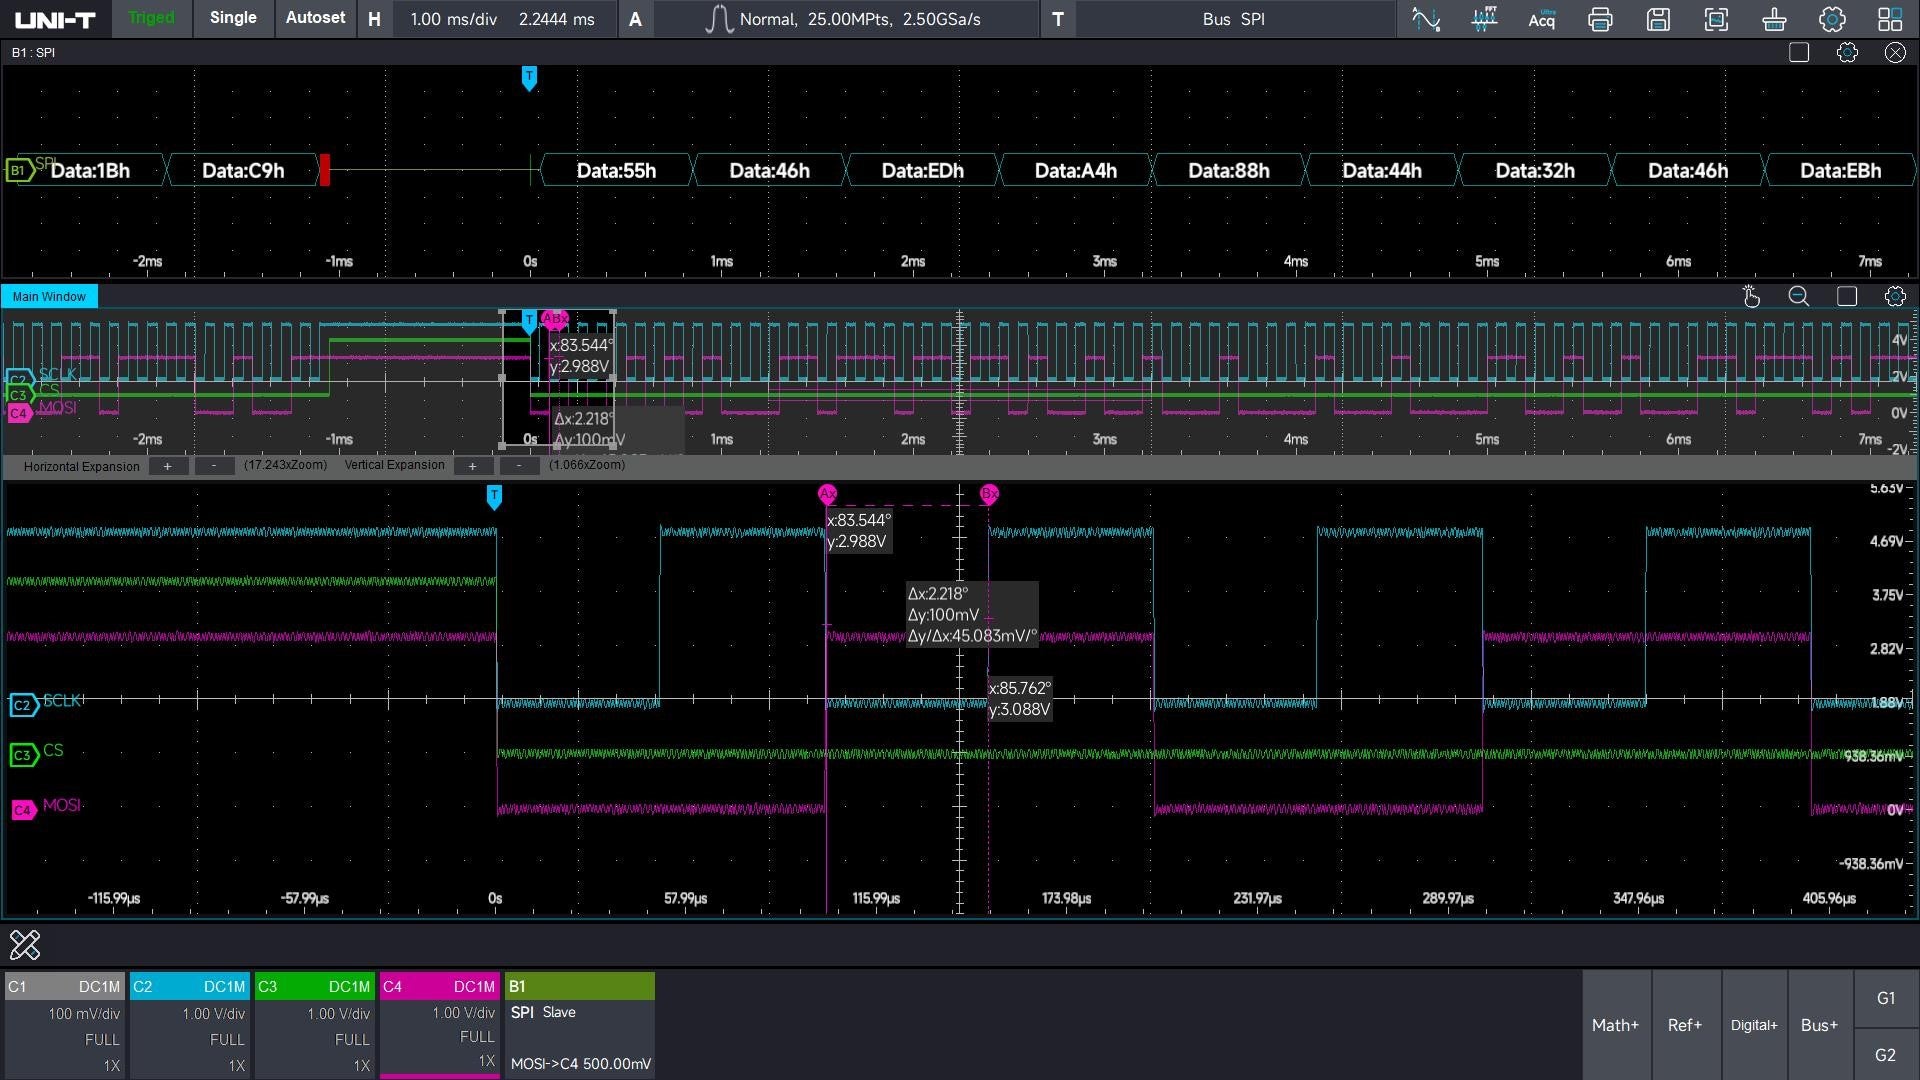Select the Main Window tab
The width and height of the screenshot is (1920, 1080).
(x=49, y=297)
